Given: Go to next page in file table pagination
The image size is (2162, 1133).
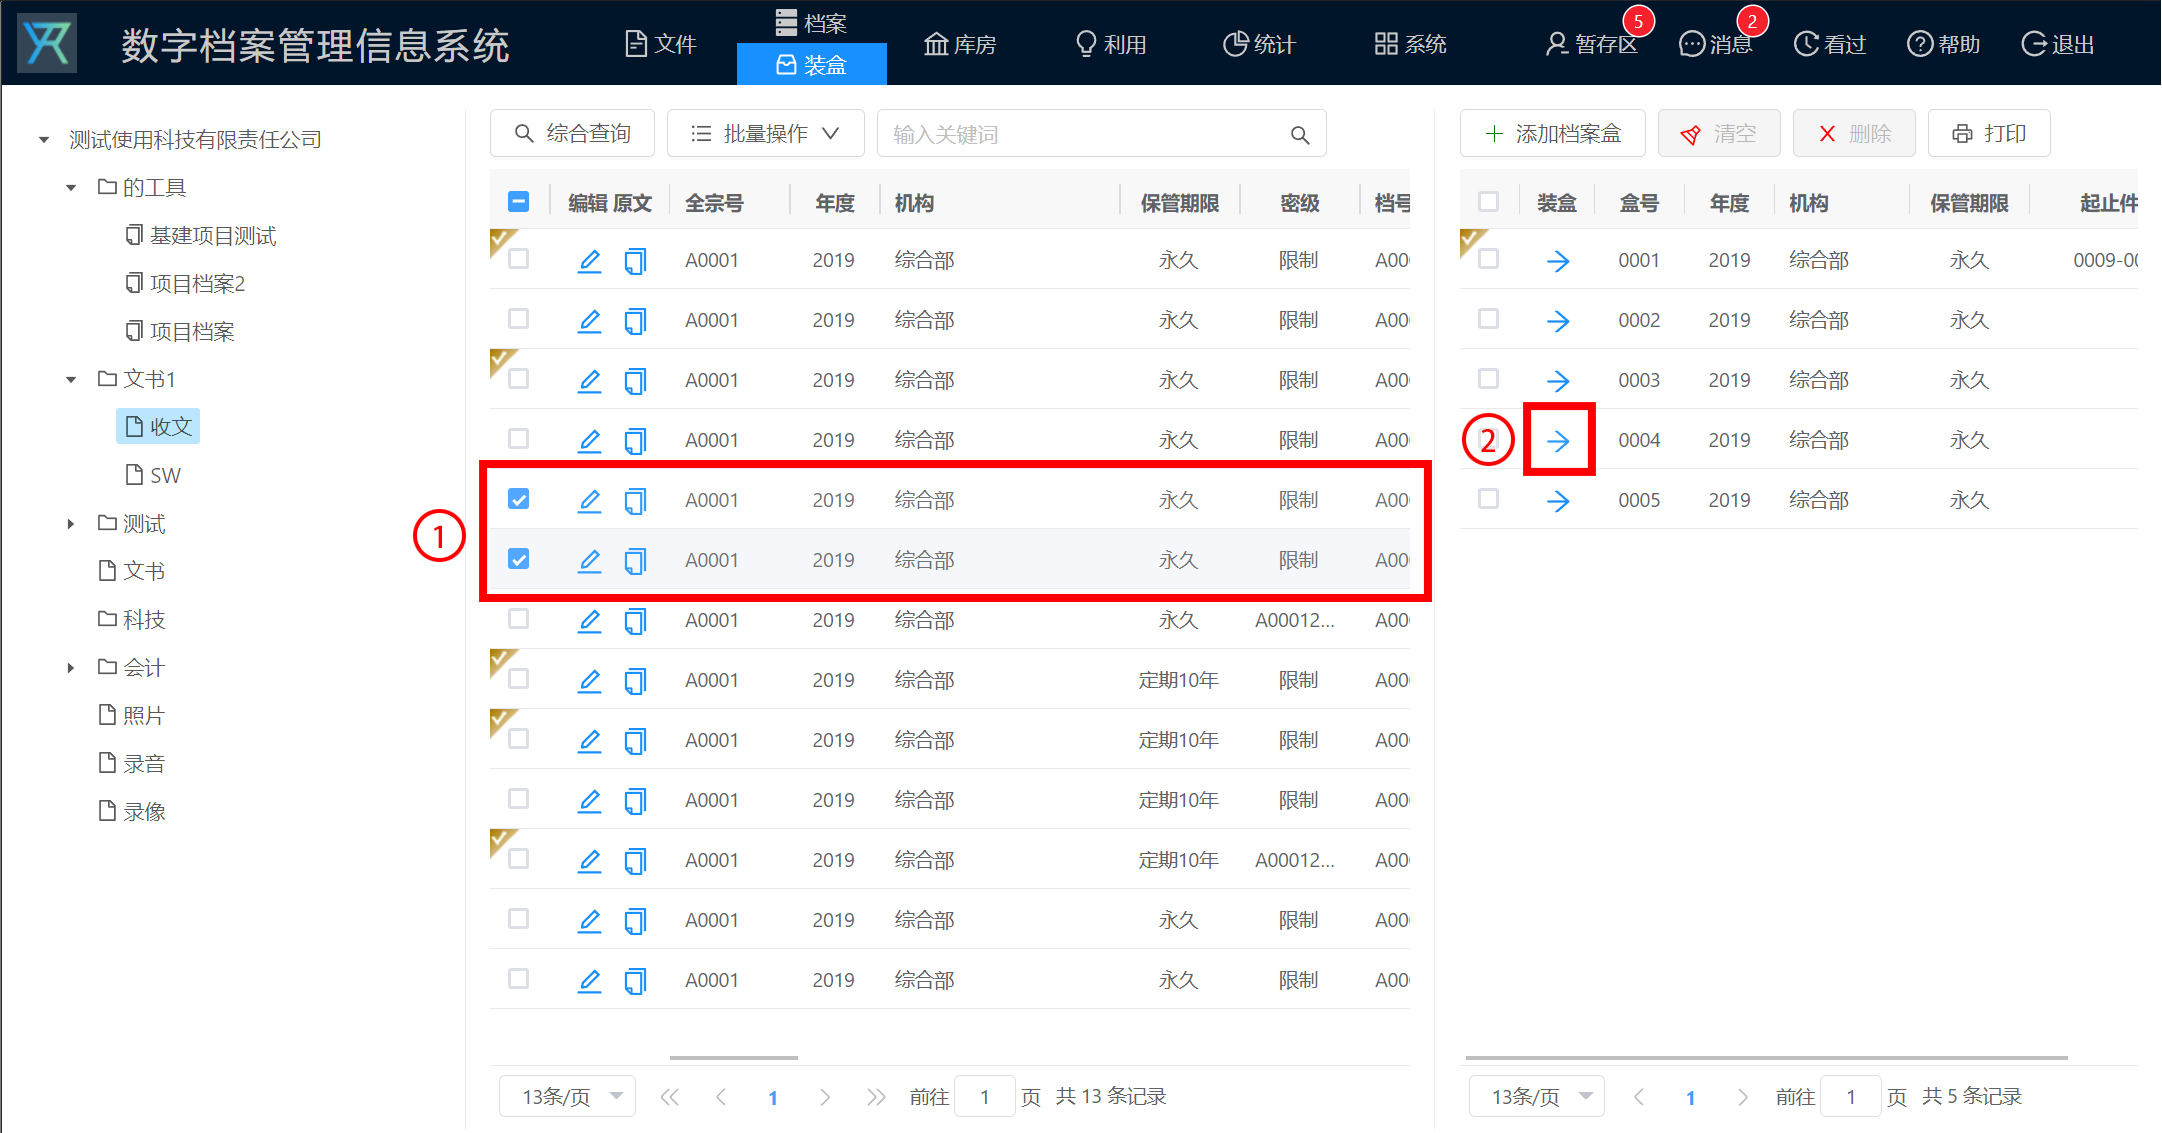Looking at the screenshot, I should pyautogui.click(x=825, y=1097).
